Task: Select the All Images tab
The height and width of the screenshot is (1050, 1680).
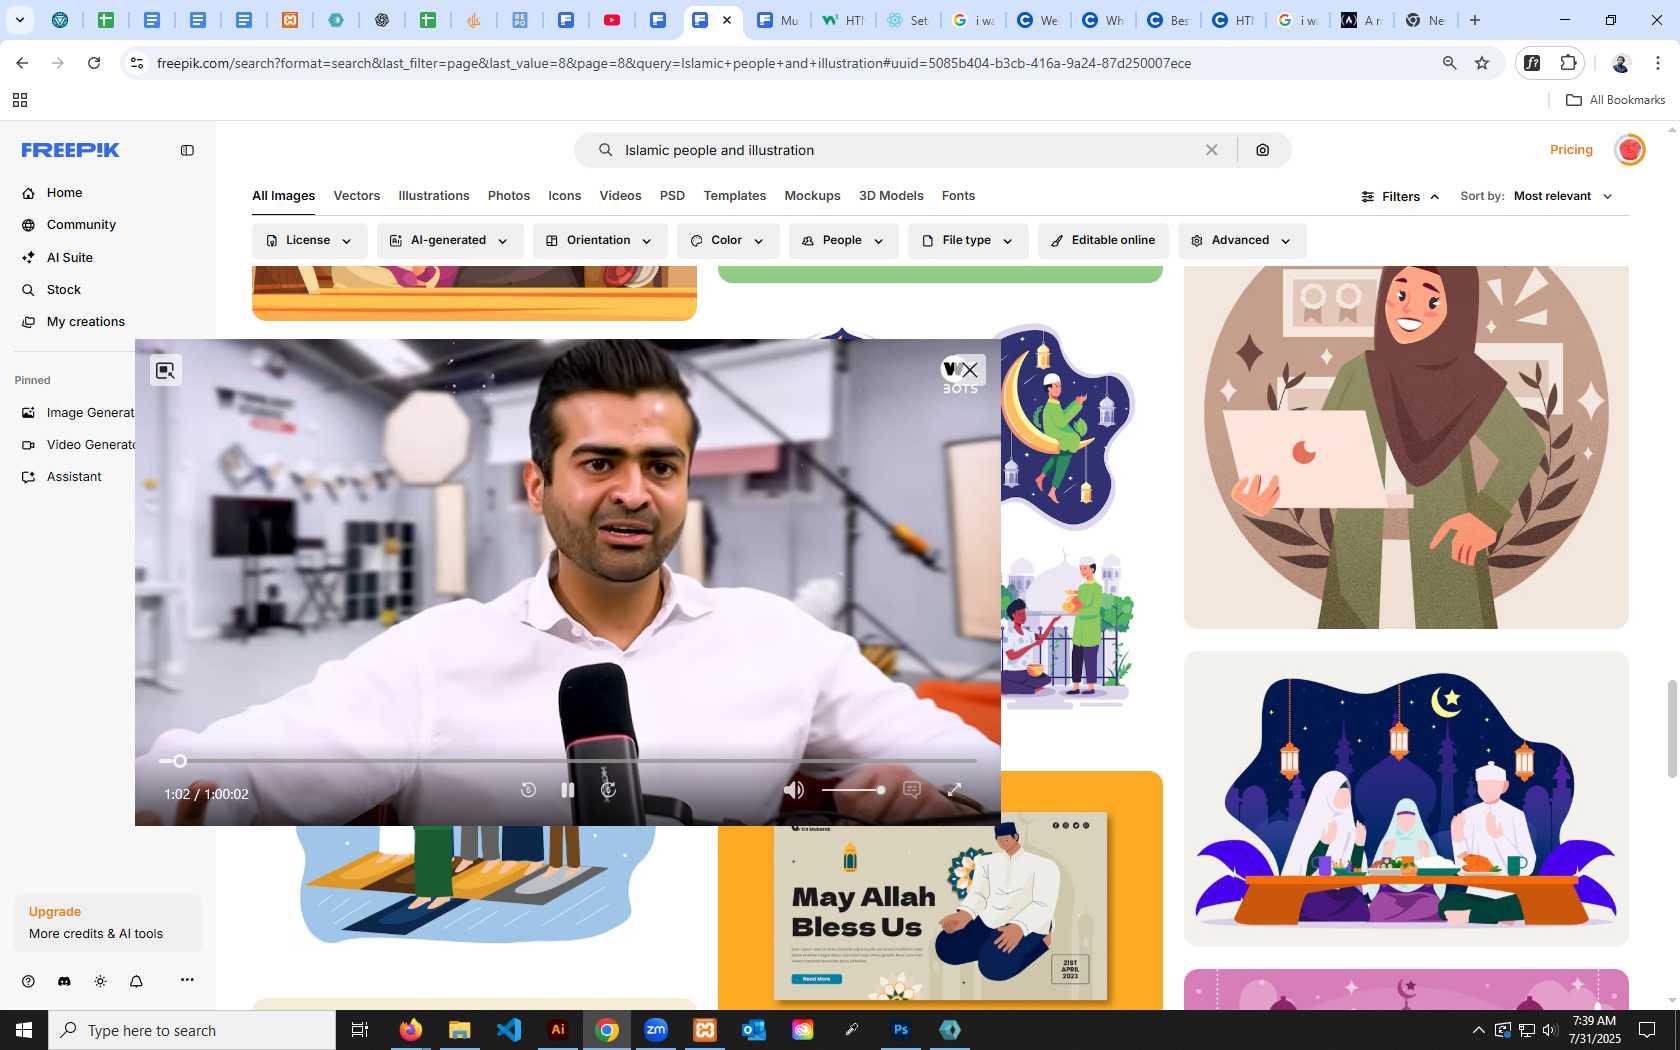Action: (283, 196)
